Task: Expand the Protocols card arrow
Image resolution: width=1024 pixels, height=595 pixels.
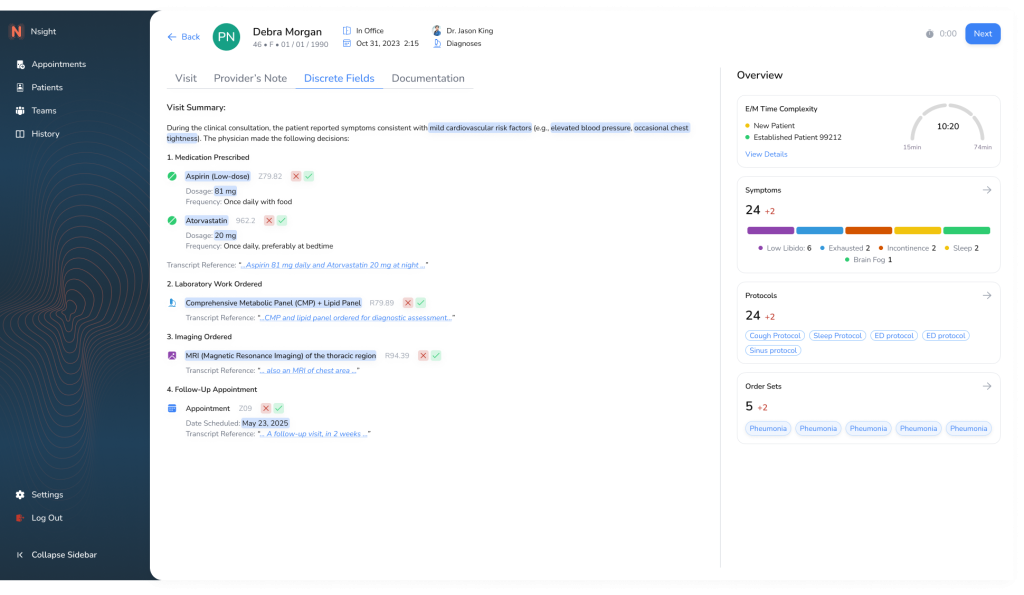Action: pyautogui.click(x=986, y=296)
